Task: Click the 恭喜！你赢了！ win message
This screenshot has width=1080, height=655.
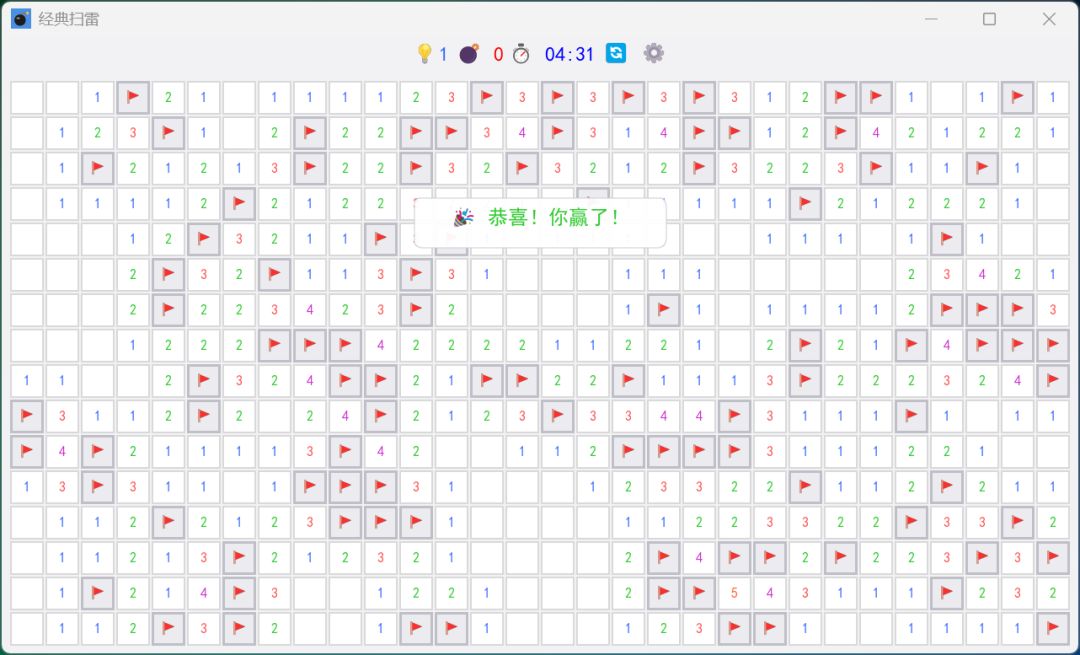Action: click(554, 218)
